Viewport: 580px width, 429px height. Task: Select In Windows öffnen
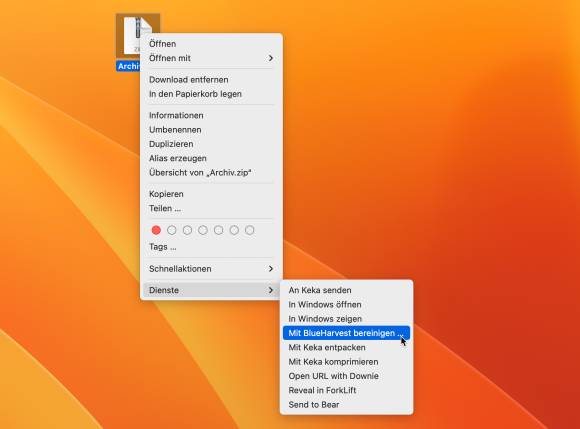[347, 305]
